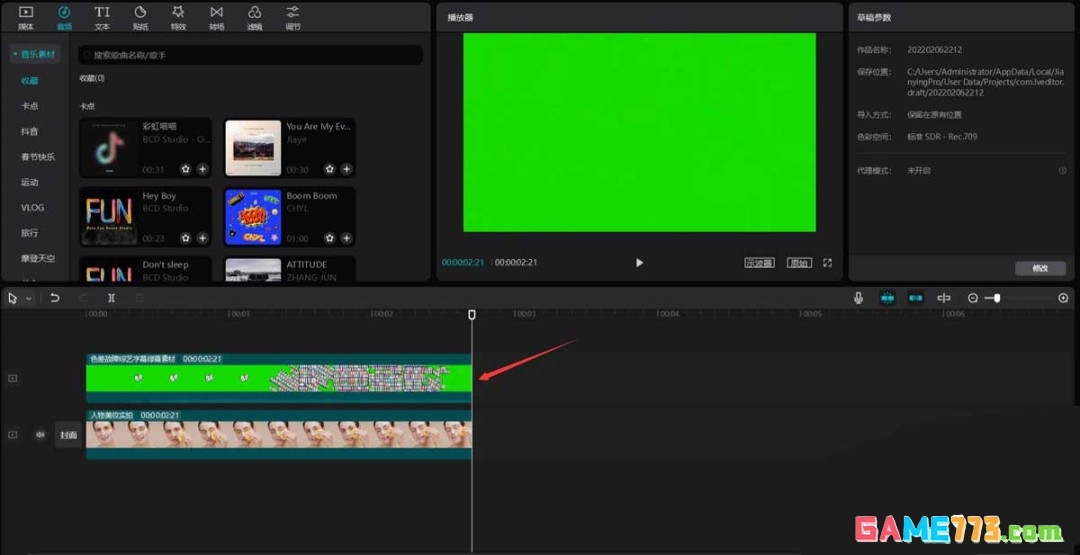1080x555 pixels.
Task: Open the 文本 (Text) panel tab
Action: 102,17
